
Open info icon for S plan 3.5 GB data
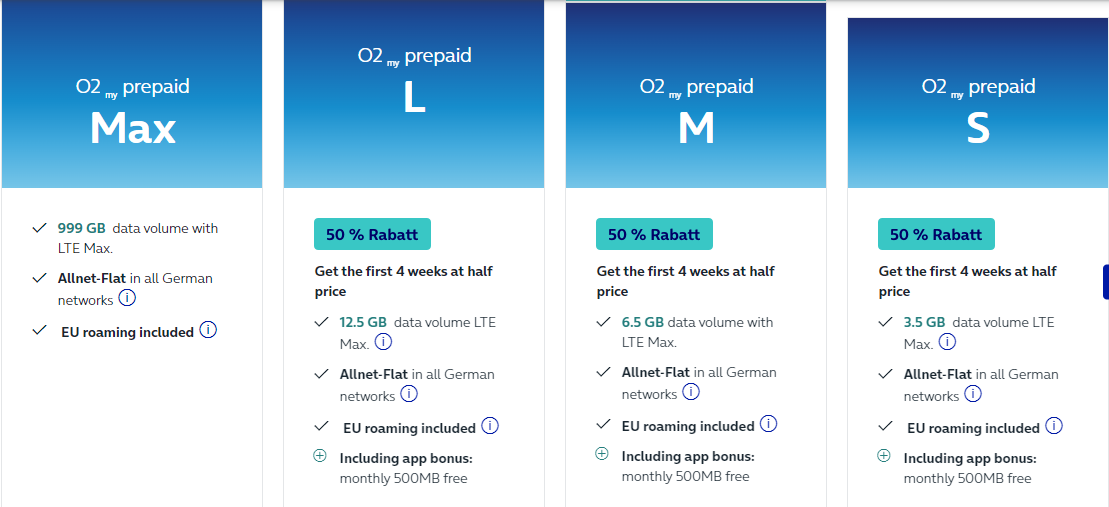pyautogui.click(x=947, y=342)
